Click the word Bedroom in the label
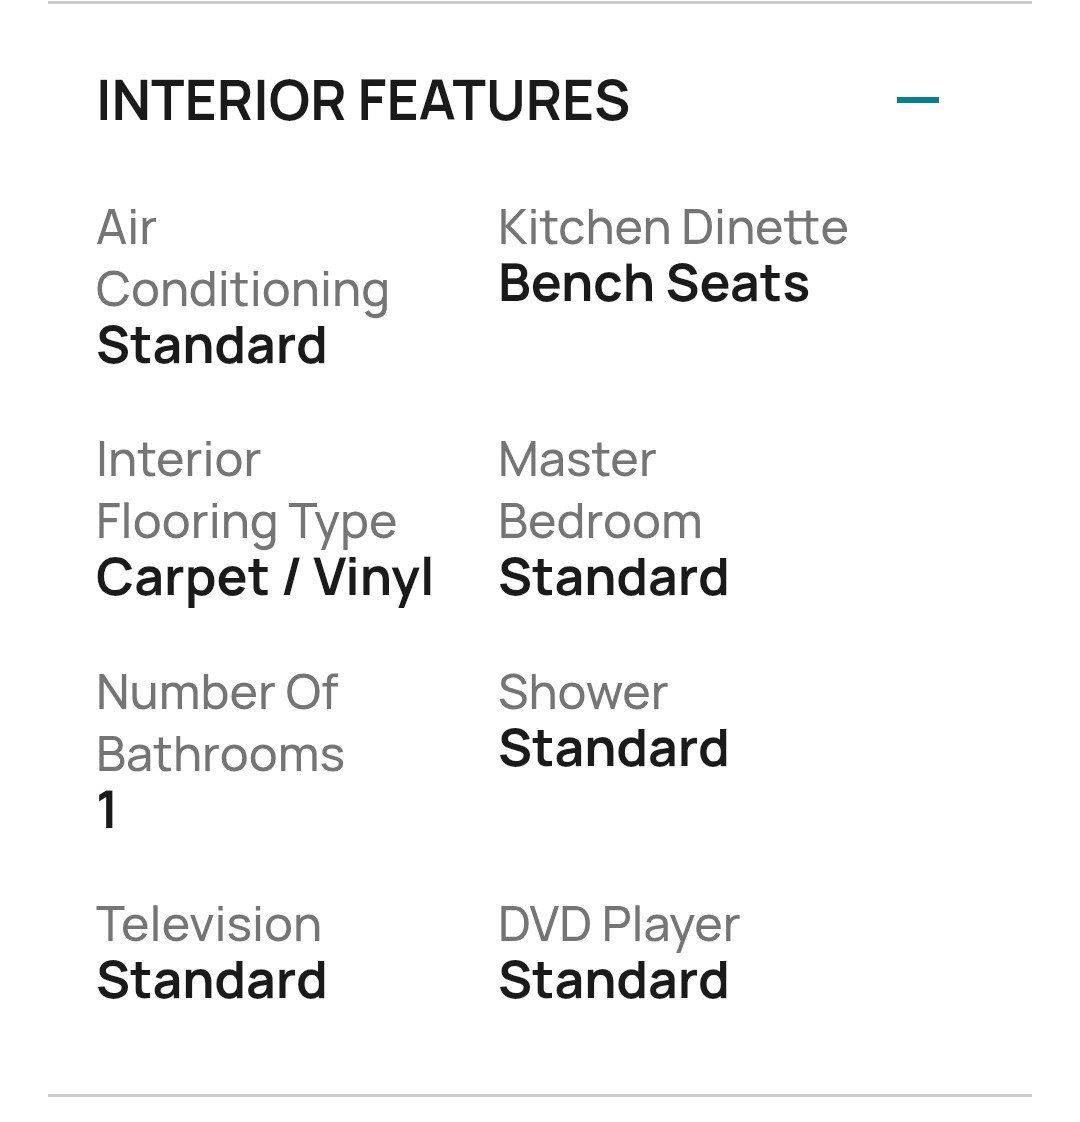Viewport: 1080px width, 1122px height. (600, 521)
